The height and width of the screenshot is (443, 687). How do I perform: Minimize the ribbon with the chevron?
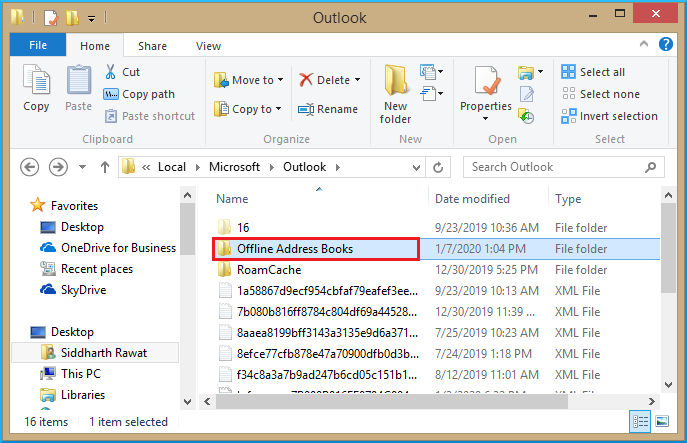coord(644,44)
